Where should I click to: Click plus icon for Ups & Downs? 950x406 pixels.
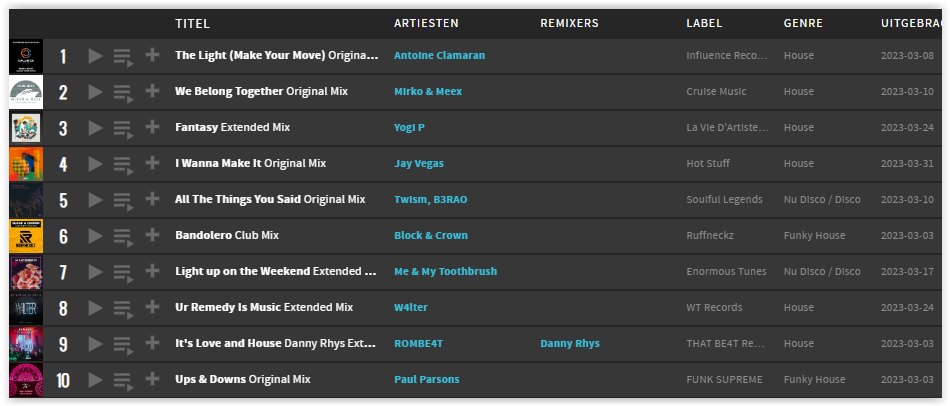152,379
